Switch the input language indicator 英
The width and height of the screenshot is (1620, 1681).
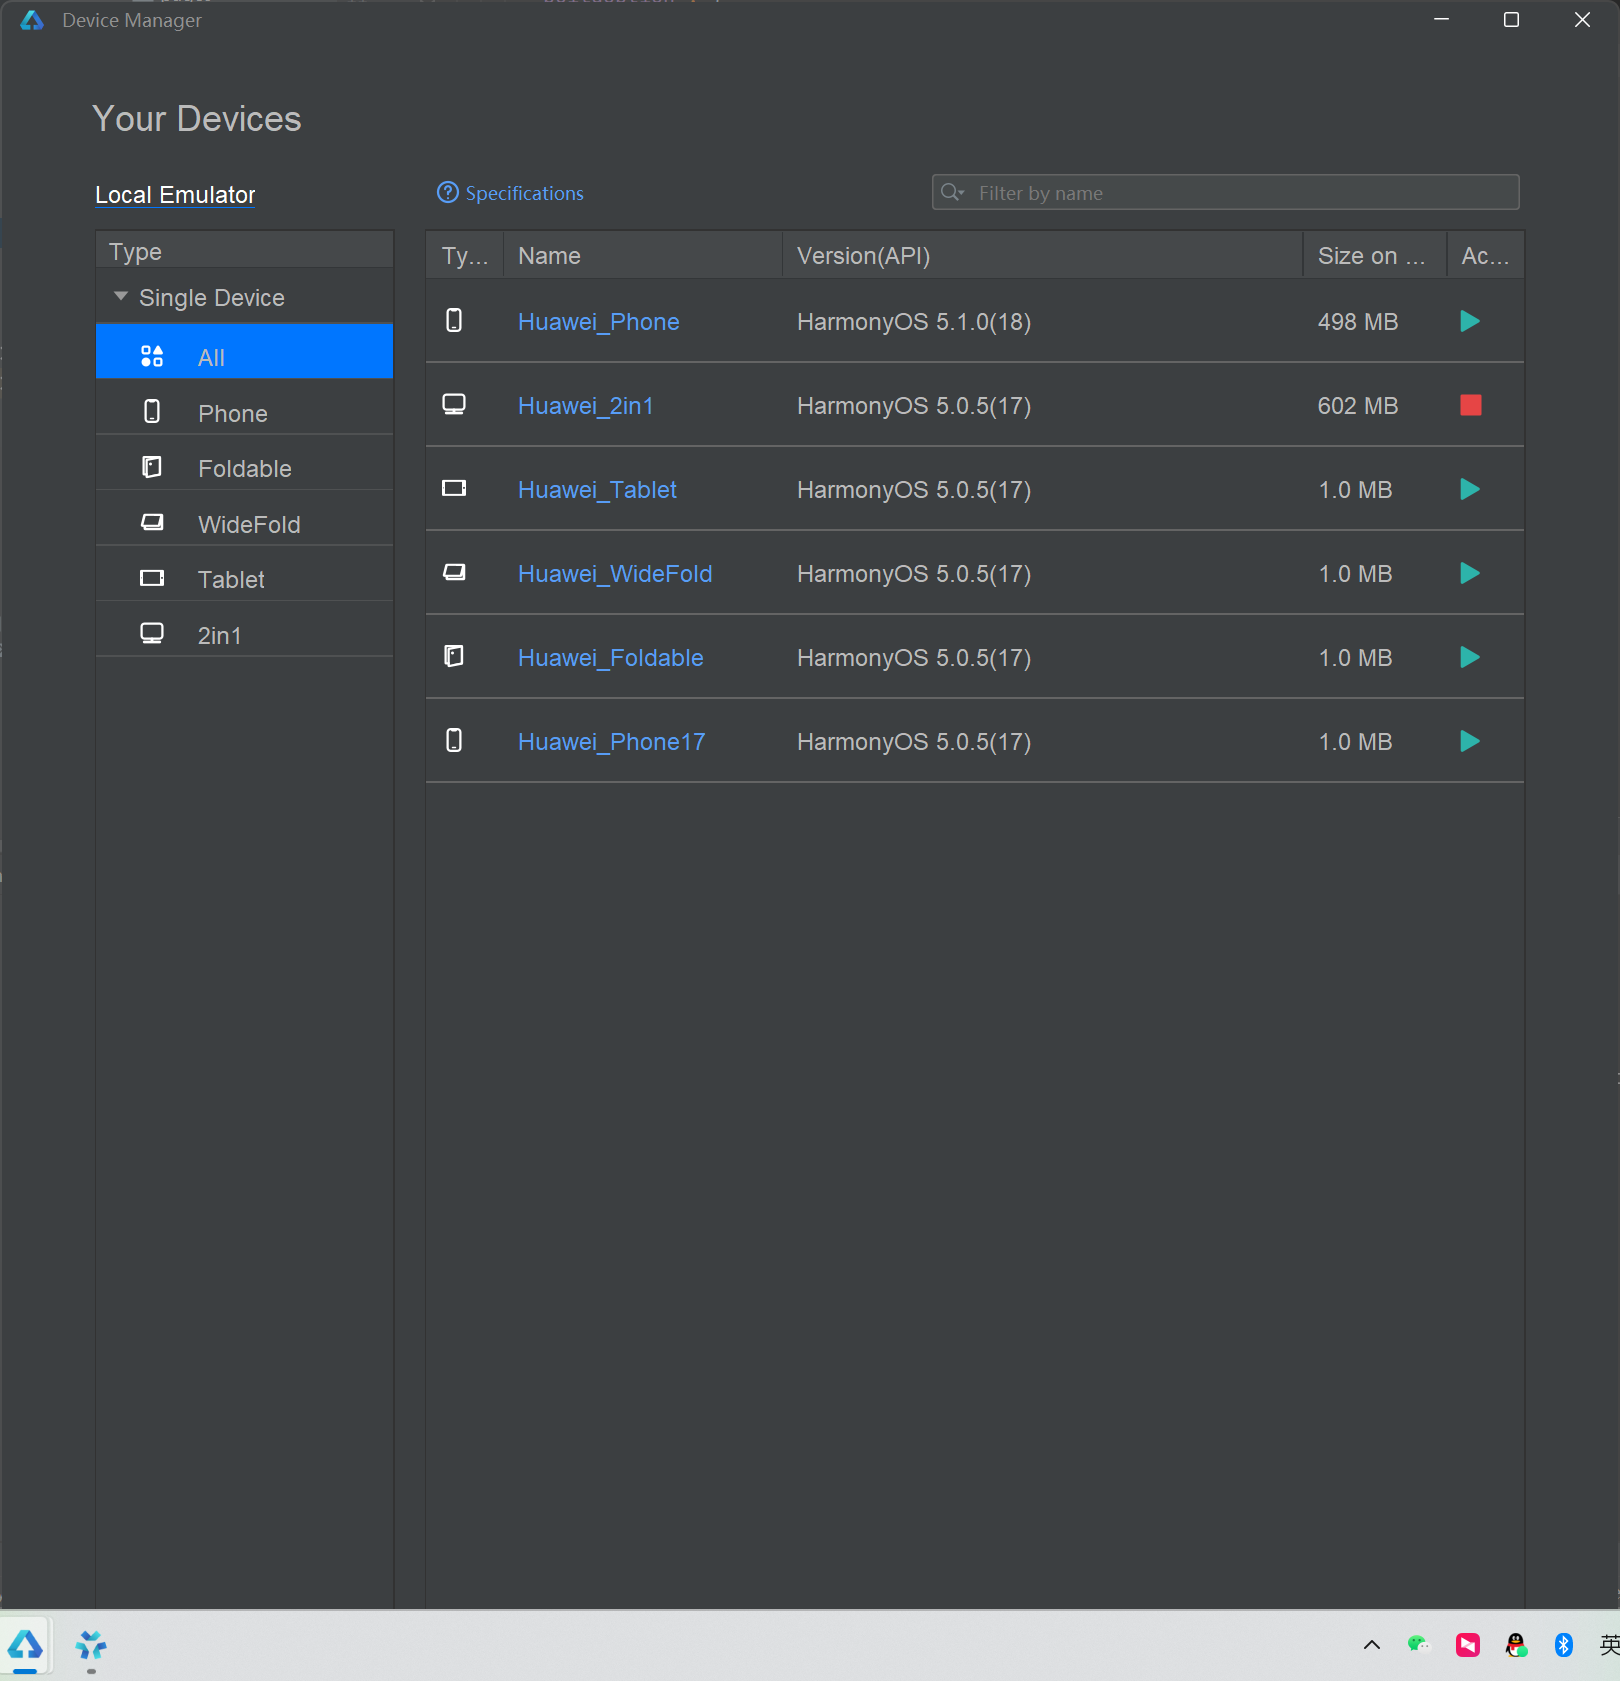[x=1609, y=1645]
